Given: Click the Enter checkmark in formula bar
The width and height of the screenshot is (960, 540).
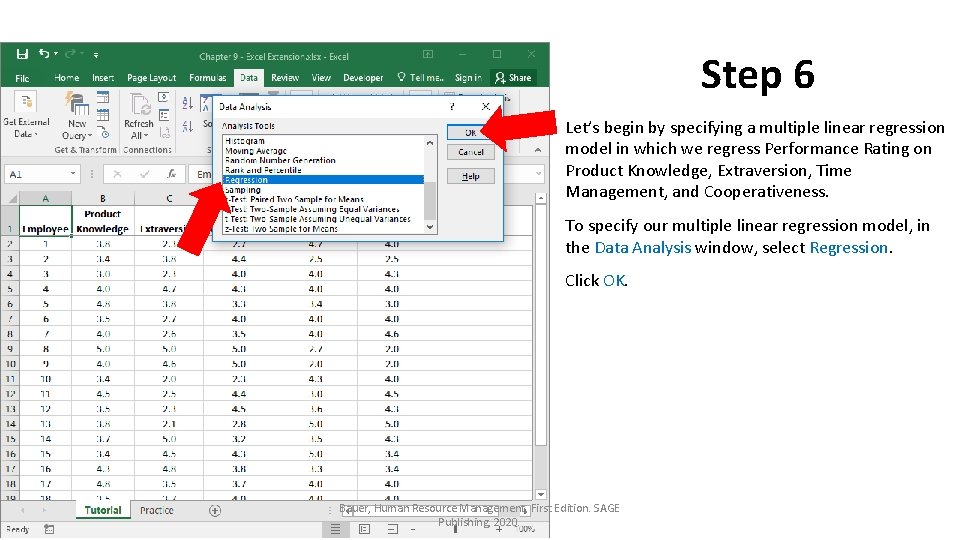Looking at the screenshot, I should pos(144,174).
